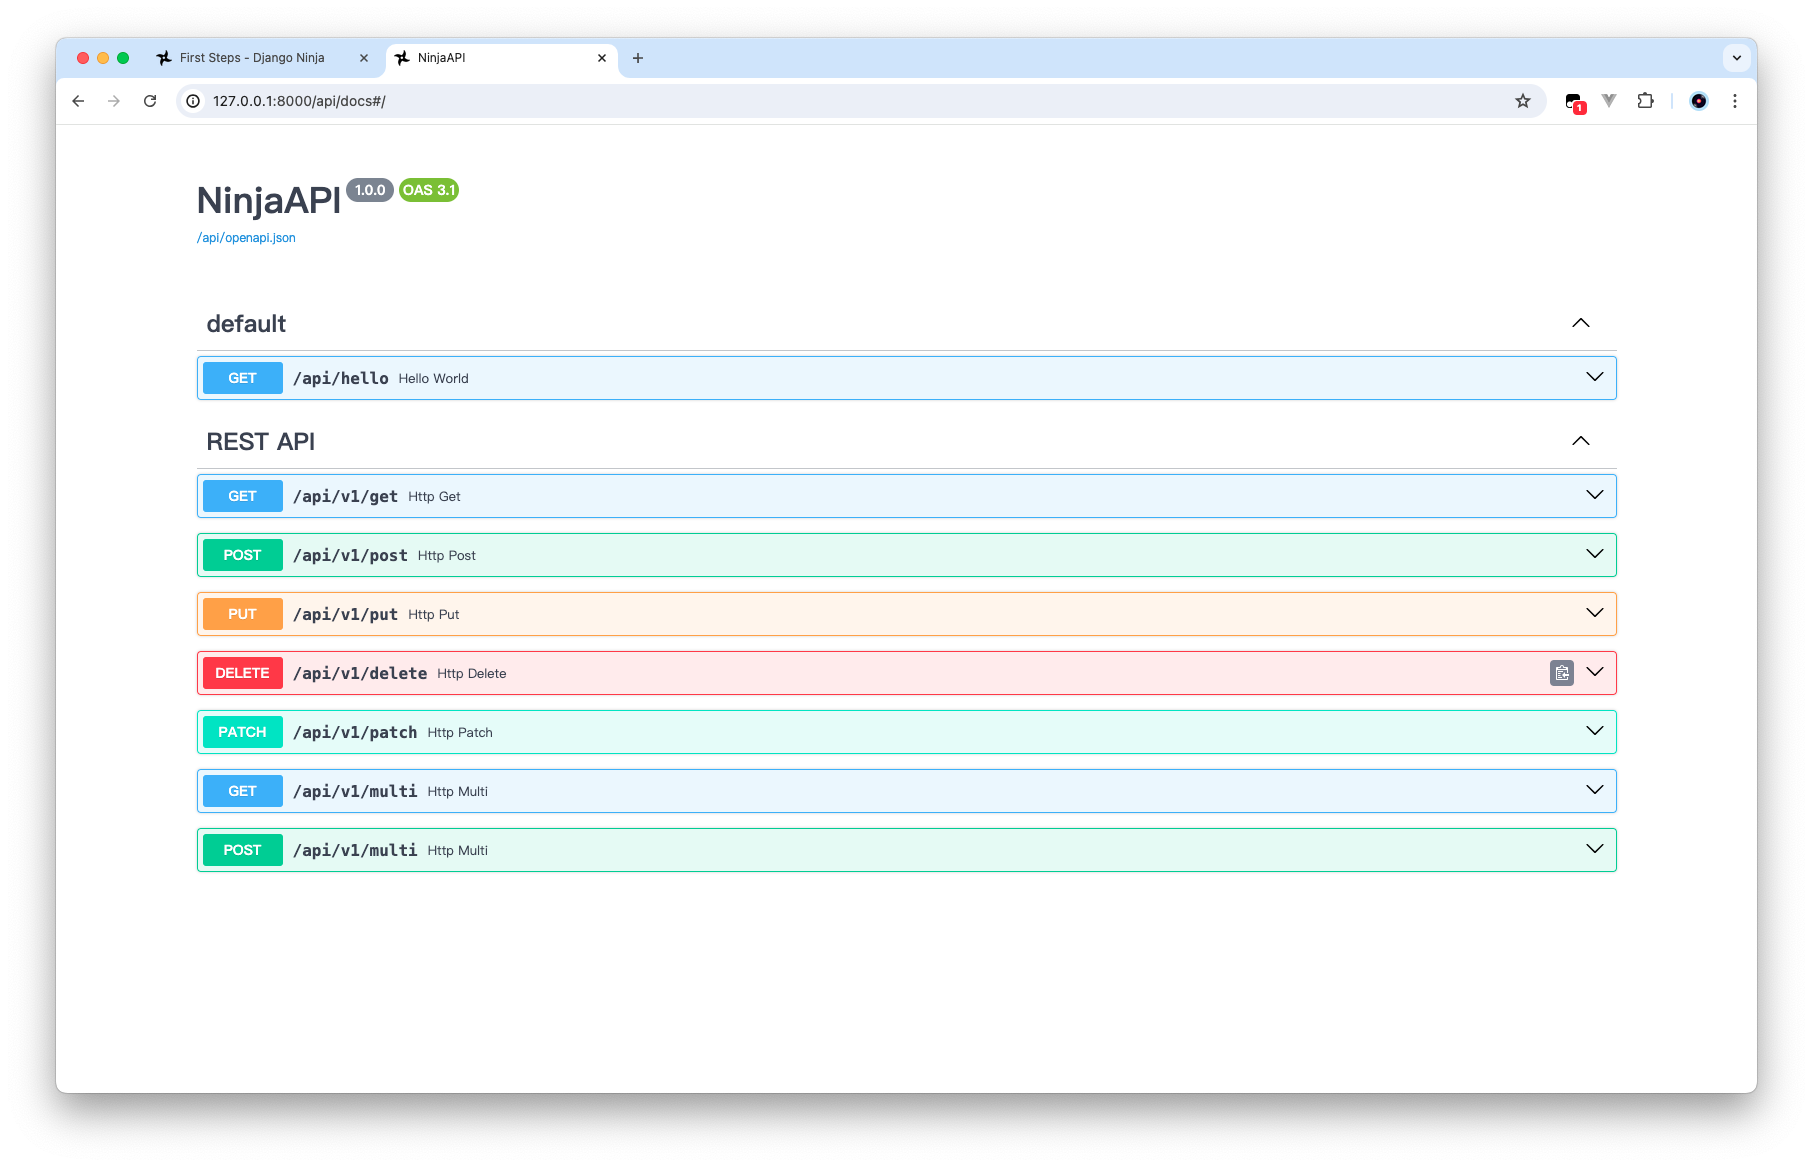Click the PUT method button
Image resolution: width=1813 pixels, height=1167 pixels.
tap(243, 614)
